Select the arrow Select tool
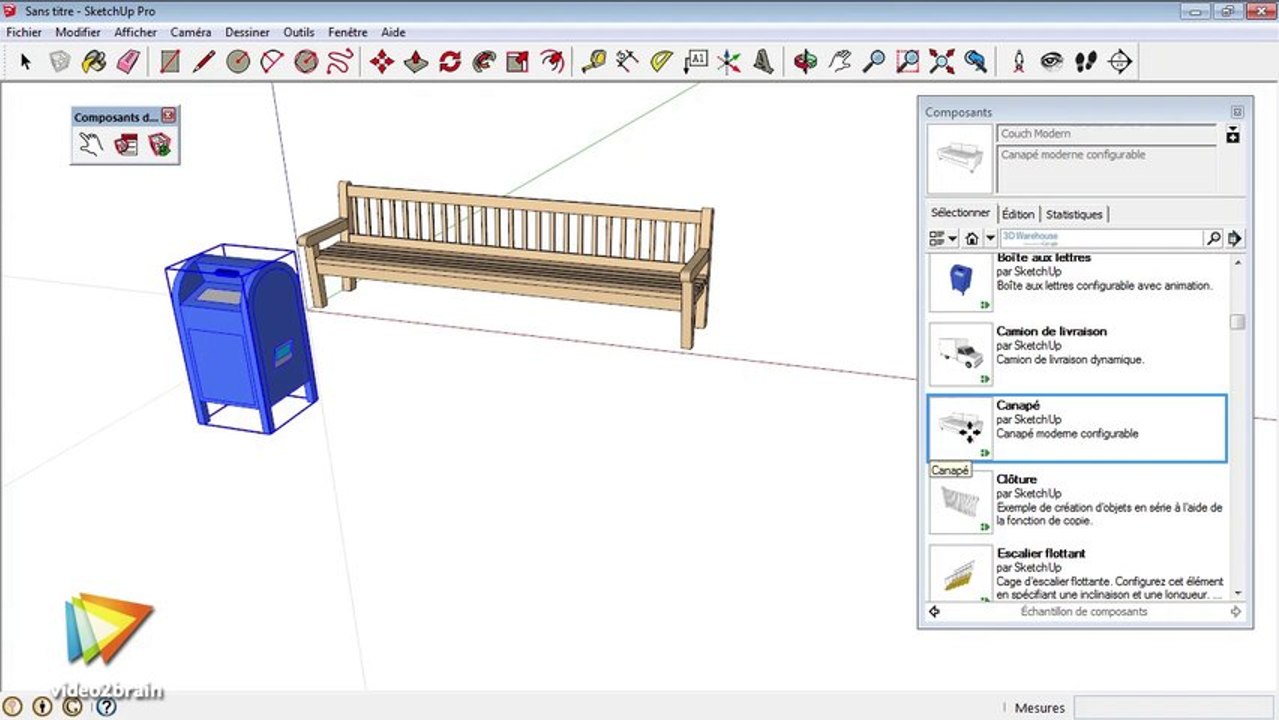Image resolution: width=1279 pixels, height=720 pixels. point(26,62)
